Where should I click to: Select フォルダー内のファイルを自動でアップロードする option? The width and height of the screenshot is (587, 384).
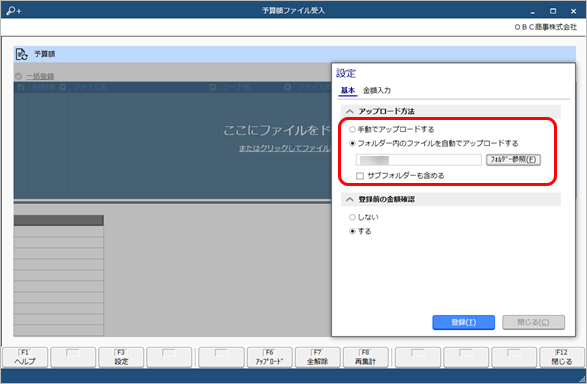pyautogui.click(x=352, y=143)
